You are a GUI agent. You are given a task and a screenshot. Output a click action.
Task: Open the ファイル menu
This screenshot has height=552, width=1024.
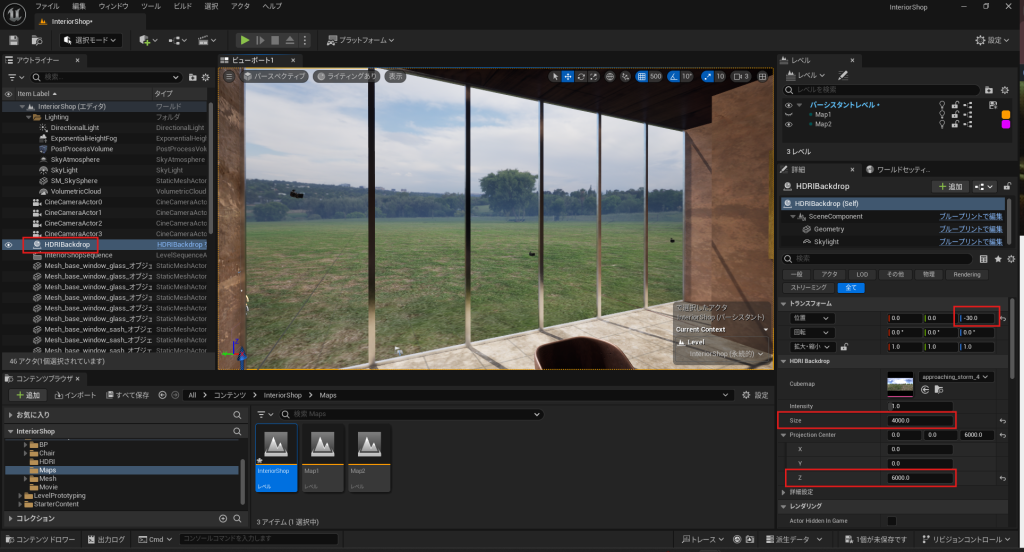(x=47, y=6)
